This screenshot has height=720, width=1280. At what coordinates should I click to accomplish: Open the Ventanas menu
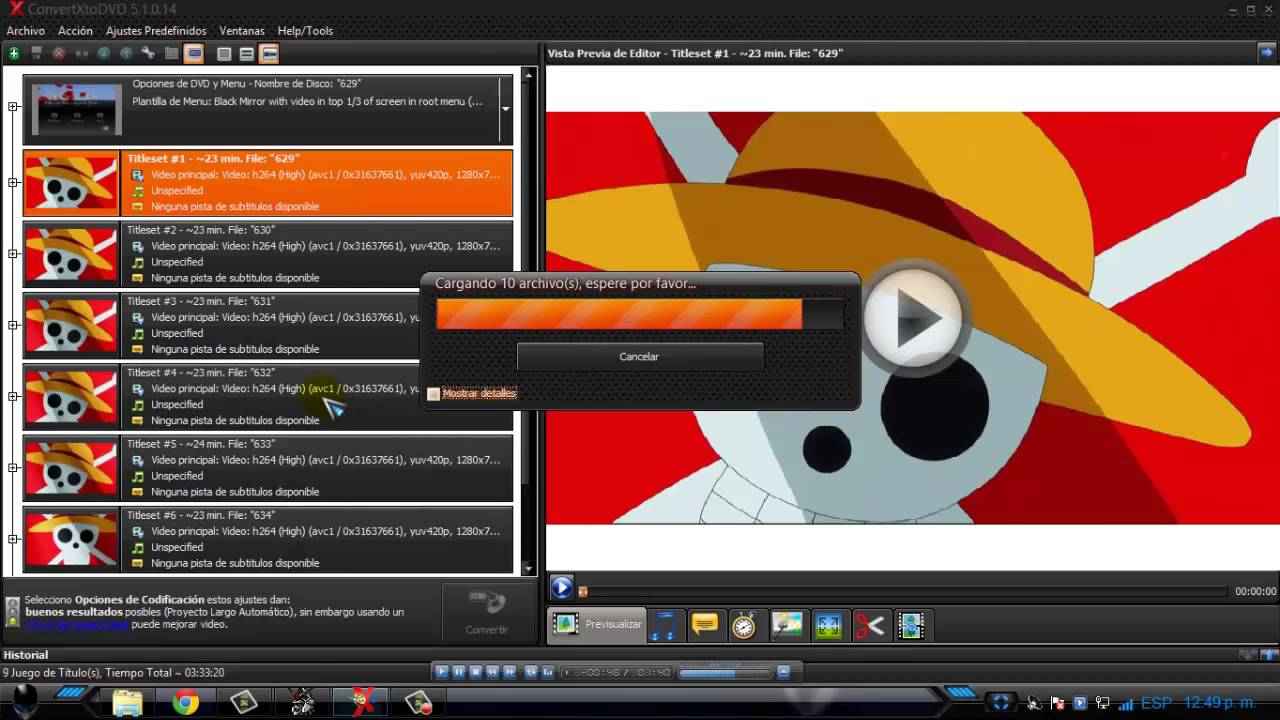(x=242, y=31)
